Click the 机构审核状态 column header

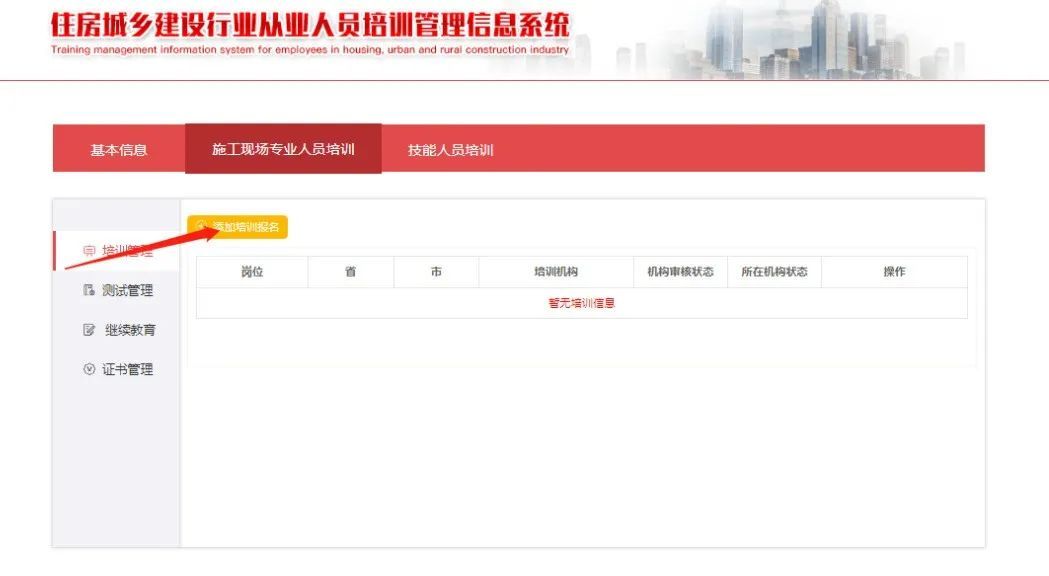680,272
